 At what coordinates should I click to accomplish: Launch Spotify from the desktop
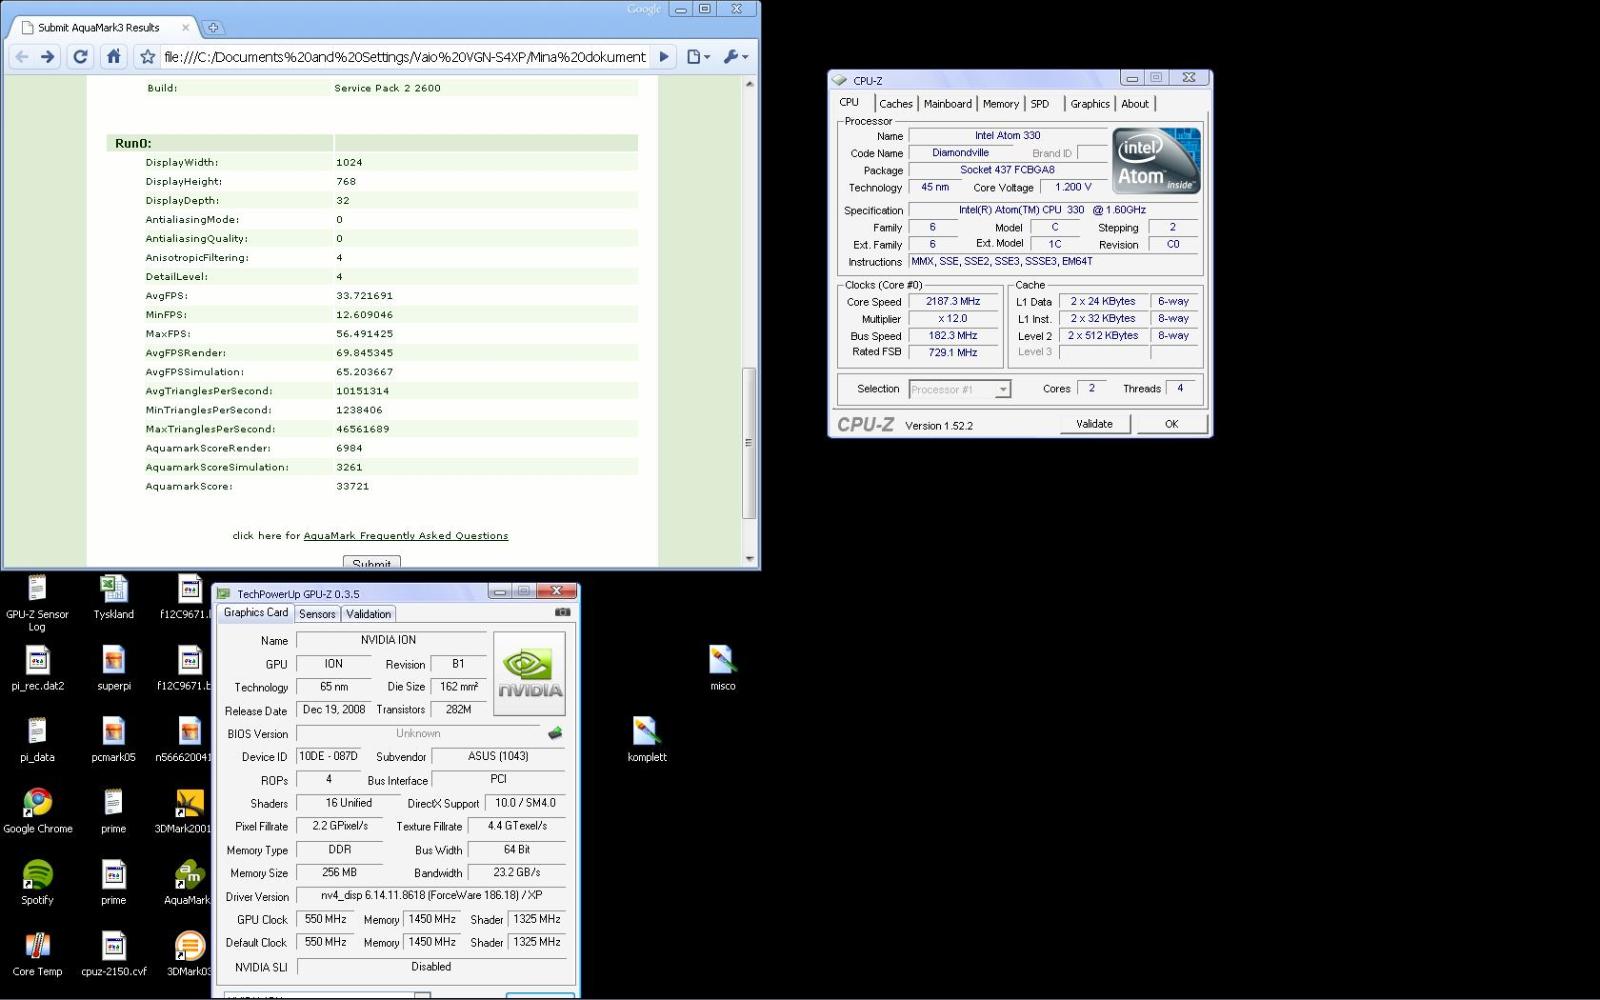click(x=37, y=882)
